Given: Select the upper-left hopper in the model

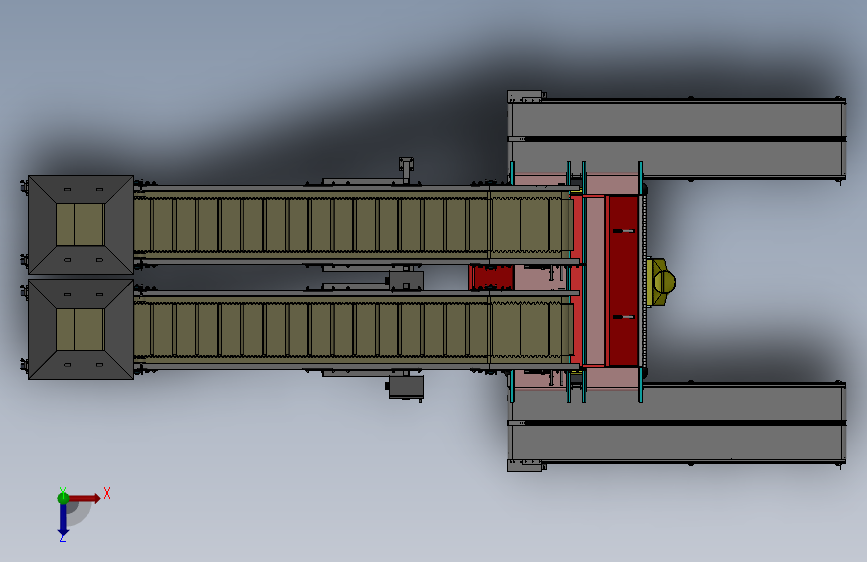Looking at the screenshot, I should pyautogui.click(x=81, y=225).
